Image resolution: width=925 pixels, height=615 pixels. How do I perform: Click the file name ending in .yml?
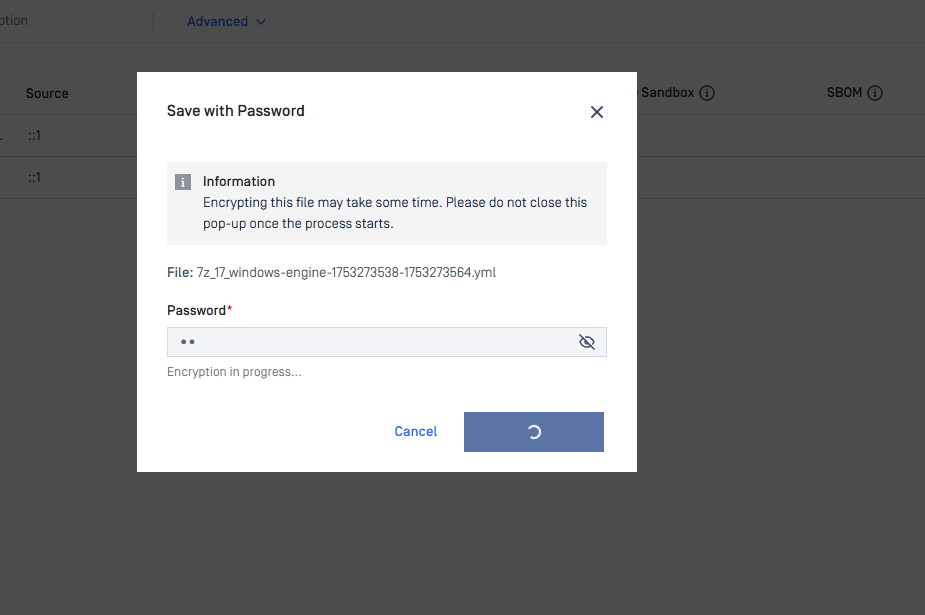[x=346, y=272]
